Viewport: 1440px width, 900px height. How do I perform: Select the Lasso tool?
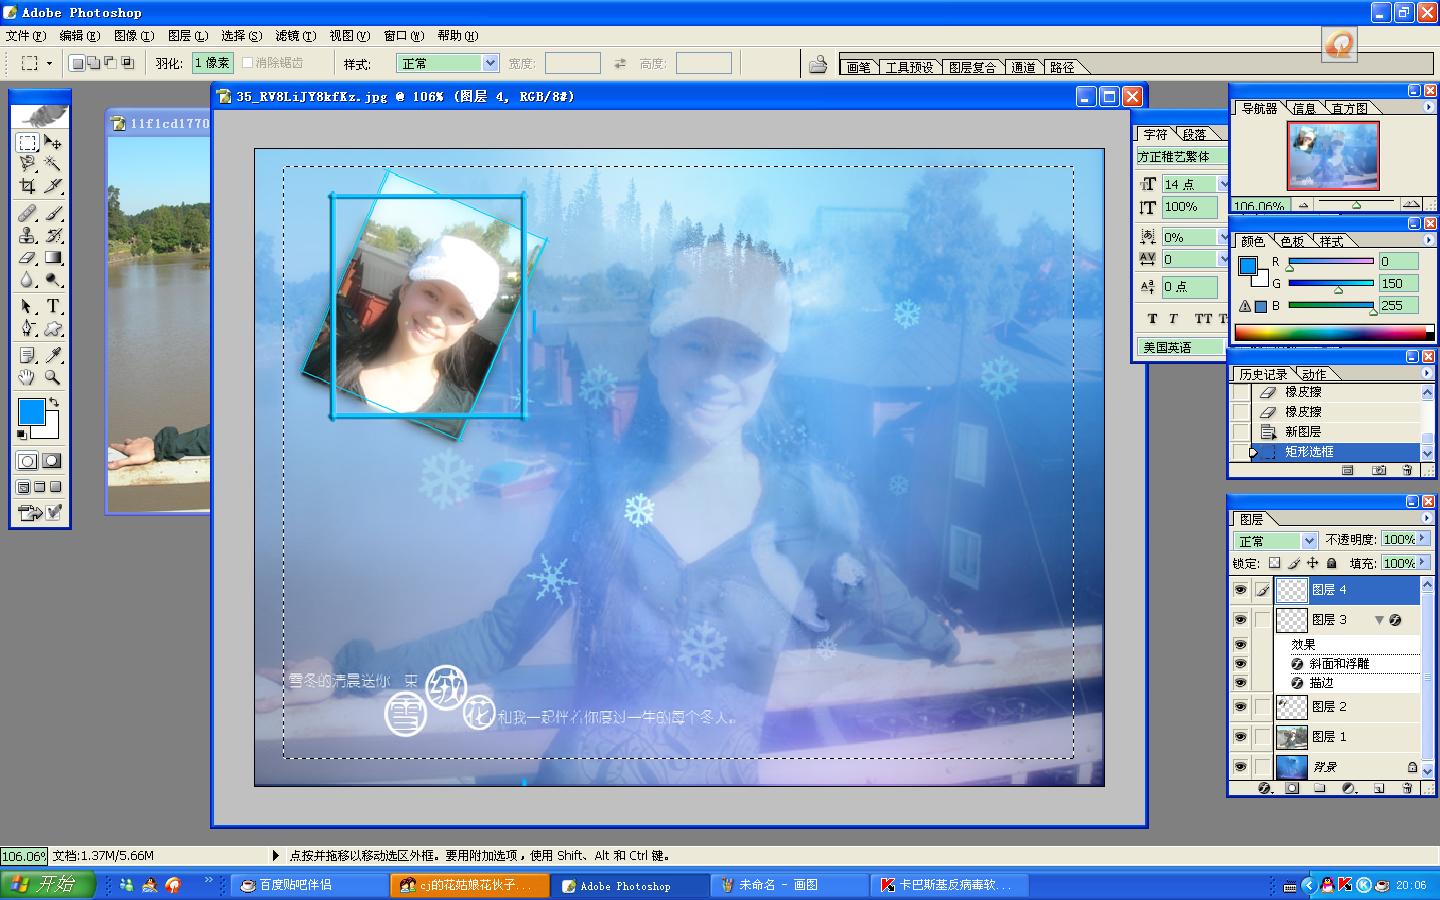click(28, 164)
